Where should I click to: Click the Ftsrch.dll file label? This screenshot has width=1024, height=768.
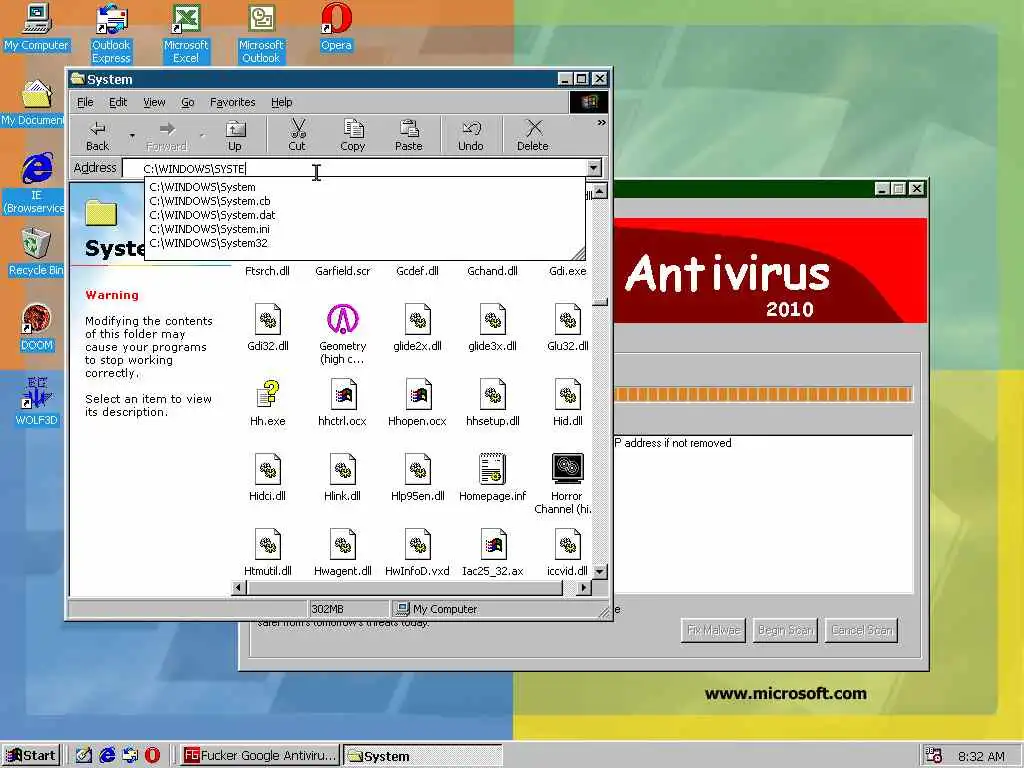pyautogui.click(x=268, y=271)
